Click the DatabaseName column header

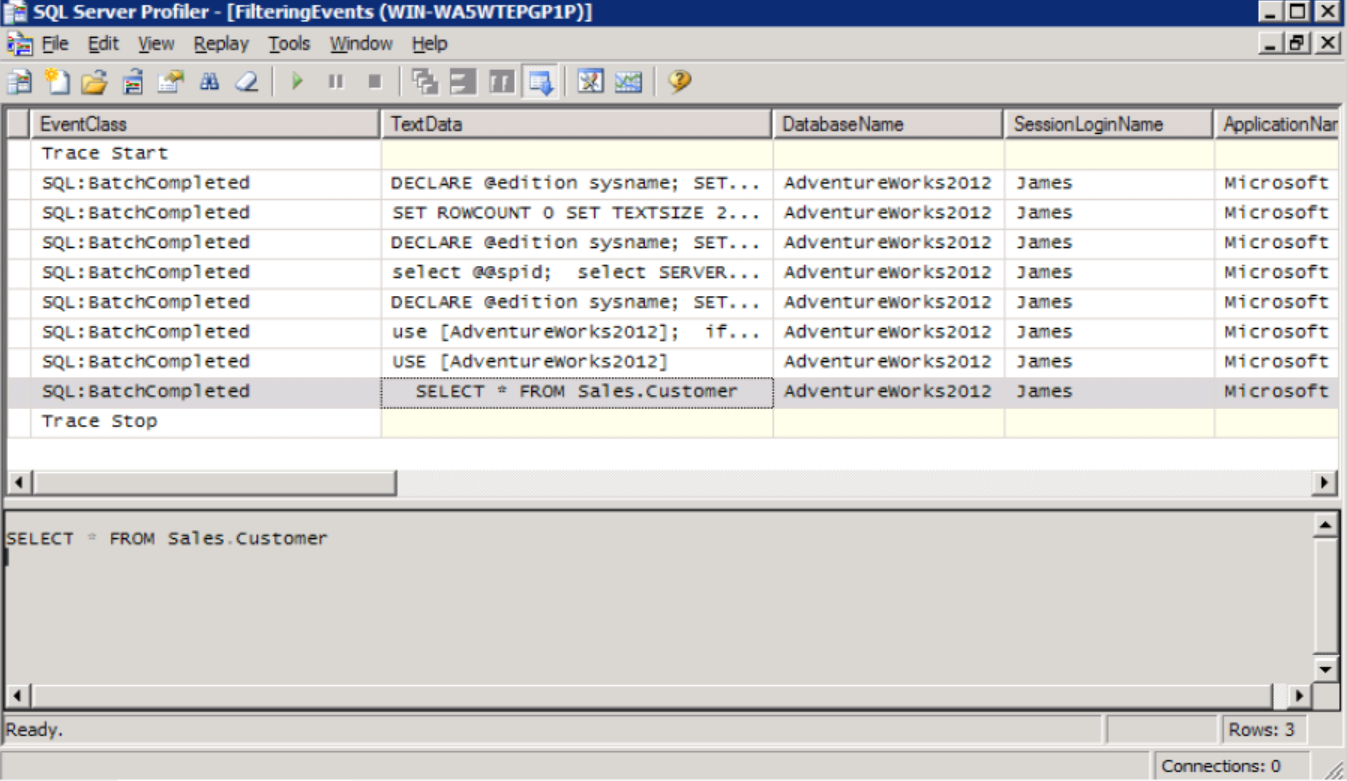tap(888, 125)
